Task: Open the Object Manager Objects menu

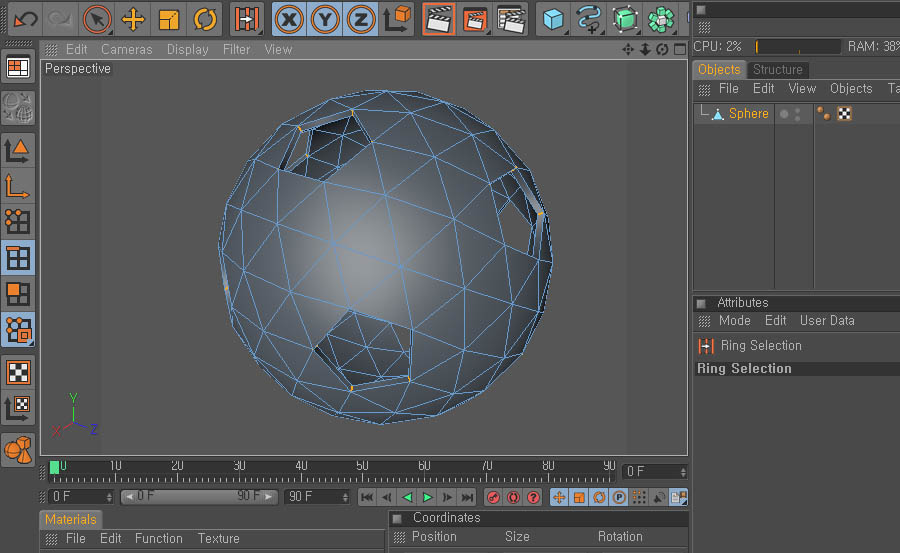Action: (851, 88)
